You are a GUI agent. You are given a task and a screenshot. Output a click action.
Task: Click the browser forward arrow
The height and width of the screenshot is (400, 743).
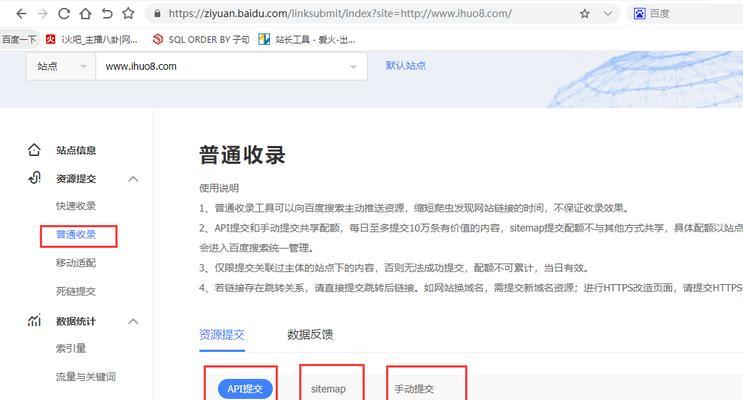pyautogui.click(x=43, y=14)
